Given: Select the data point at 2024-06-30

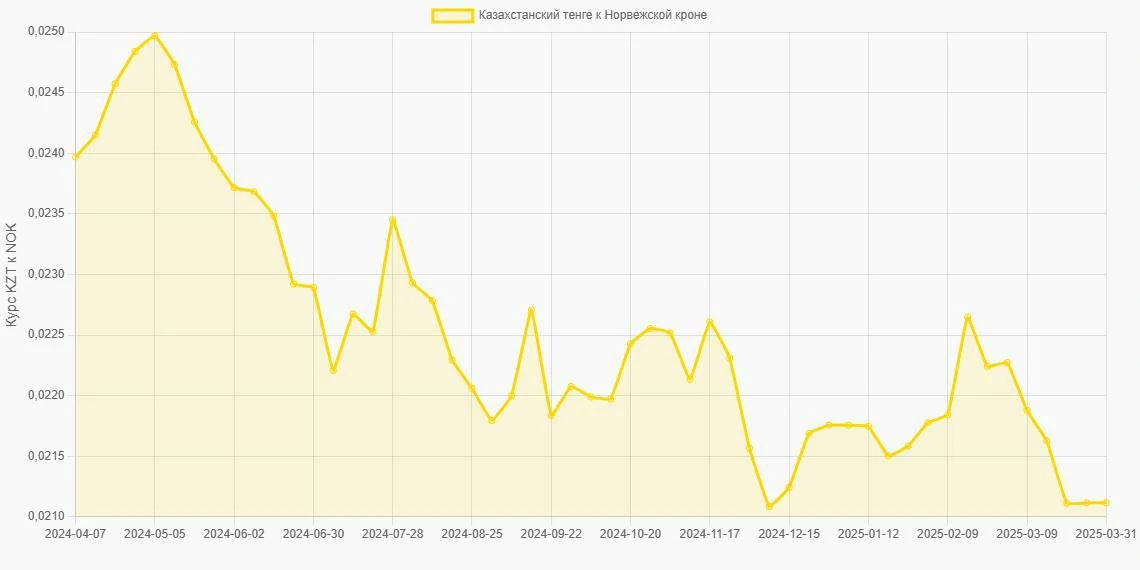Looking at the screenshot, I should click(x=313, y=288).
